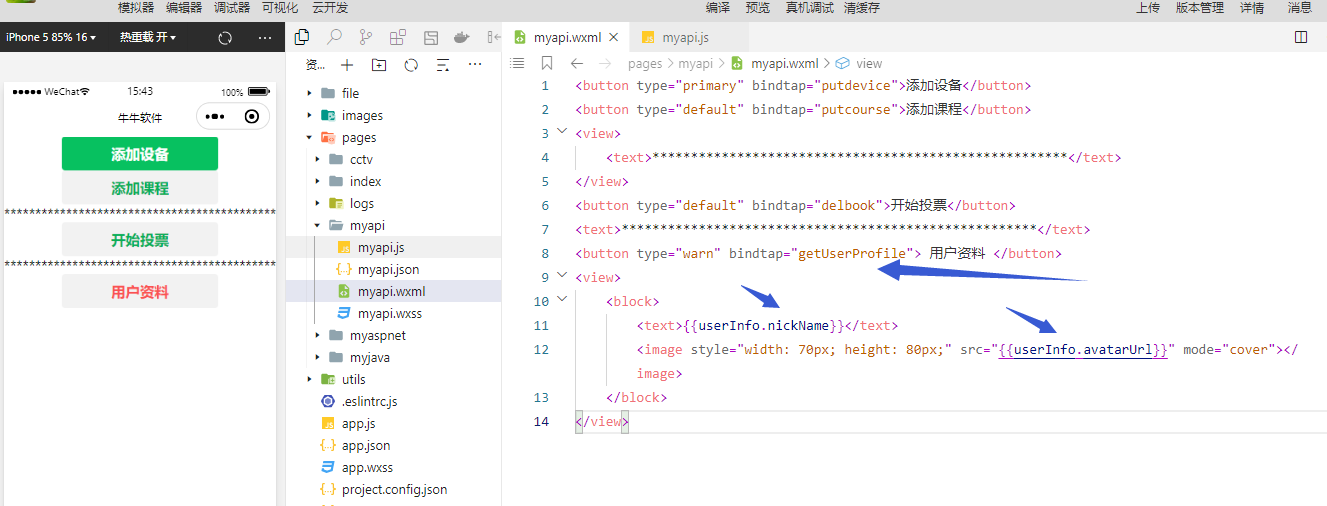
Task: Open the 调试器 menu
Action: coord(232,7)
